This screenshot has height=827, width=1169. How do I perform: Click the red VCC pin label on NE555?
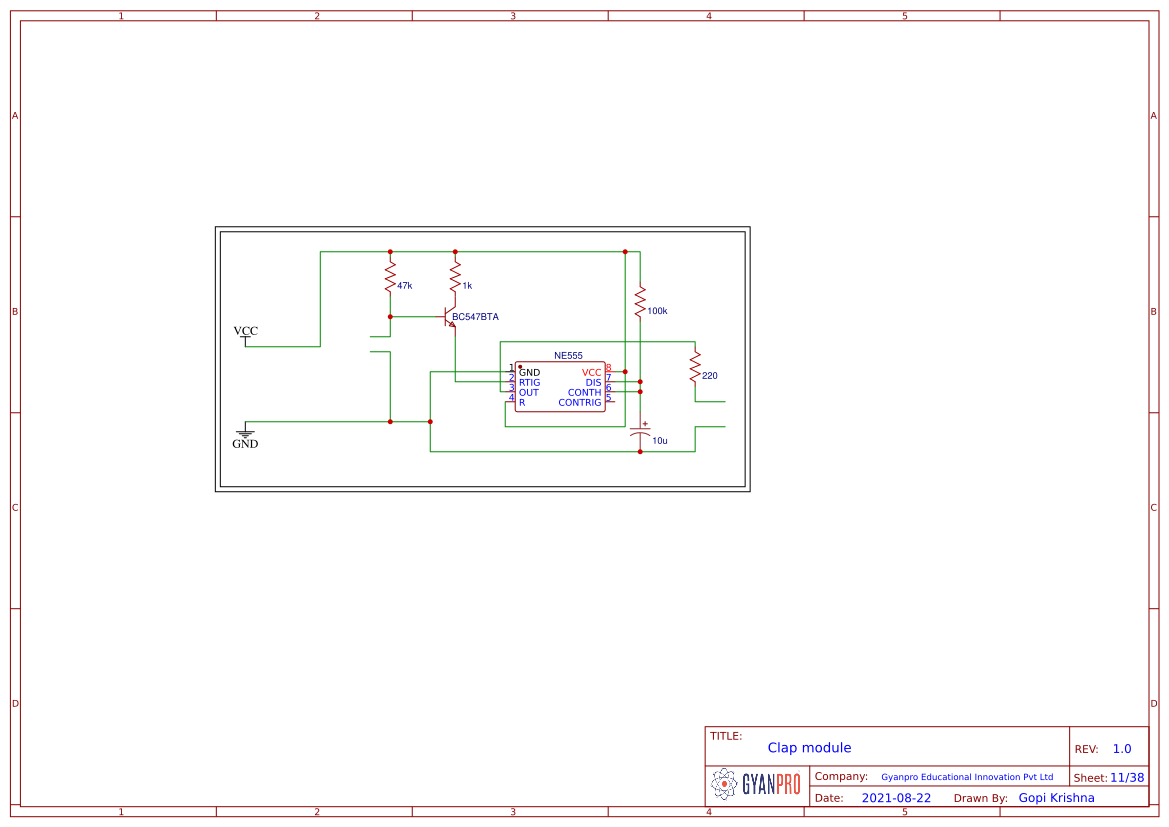point(591,373)
